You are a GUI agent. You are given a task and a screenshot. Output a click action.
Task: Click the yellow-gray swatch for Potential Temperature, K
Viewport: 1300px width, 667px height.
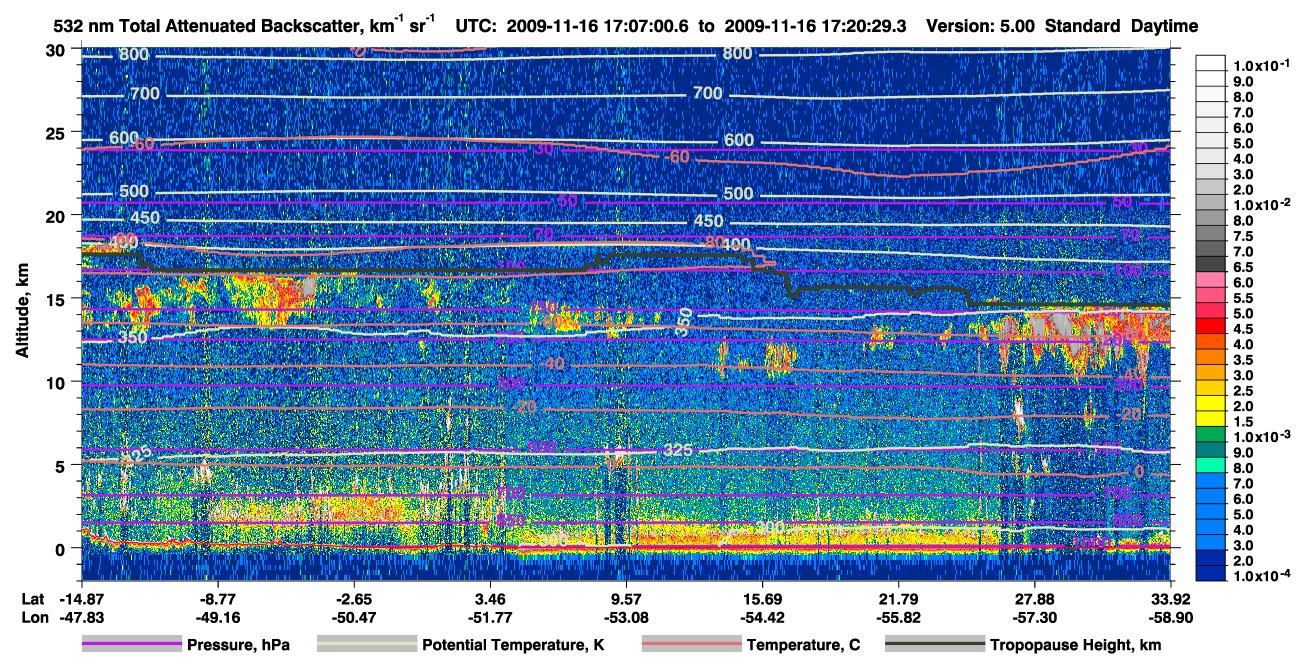pyautogui.click(x=365, y=645)
